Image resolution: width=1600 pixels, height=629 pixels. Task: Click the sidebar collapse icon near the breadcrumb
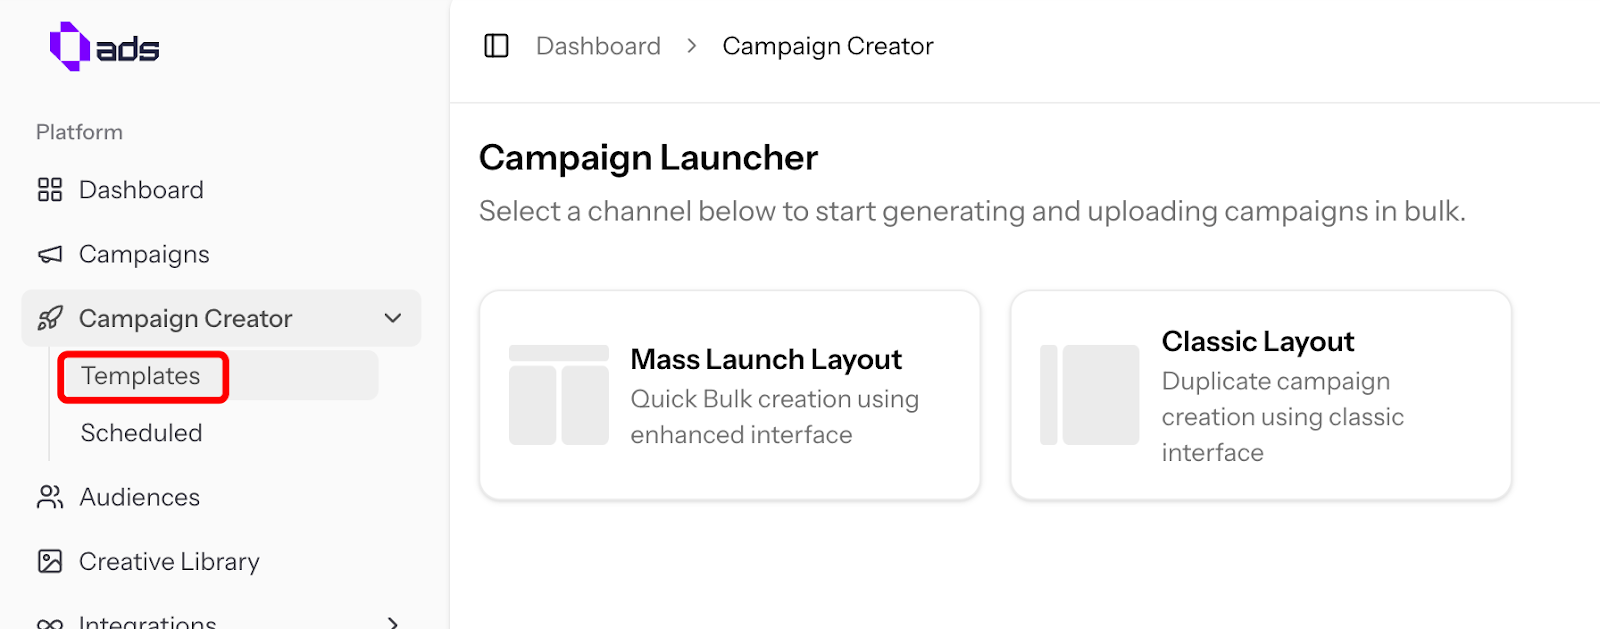496,45
